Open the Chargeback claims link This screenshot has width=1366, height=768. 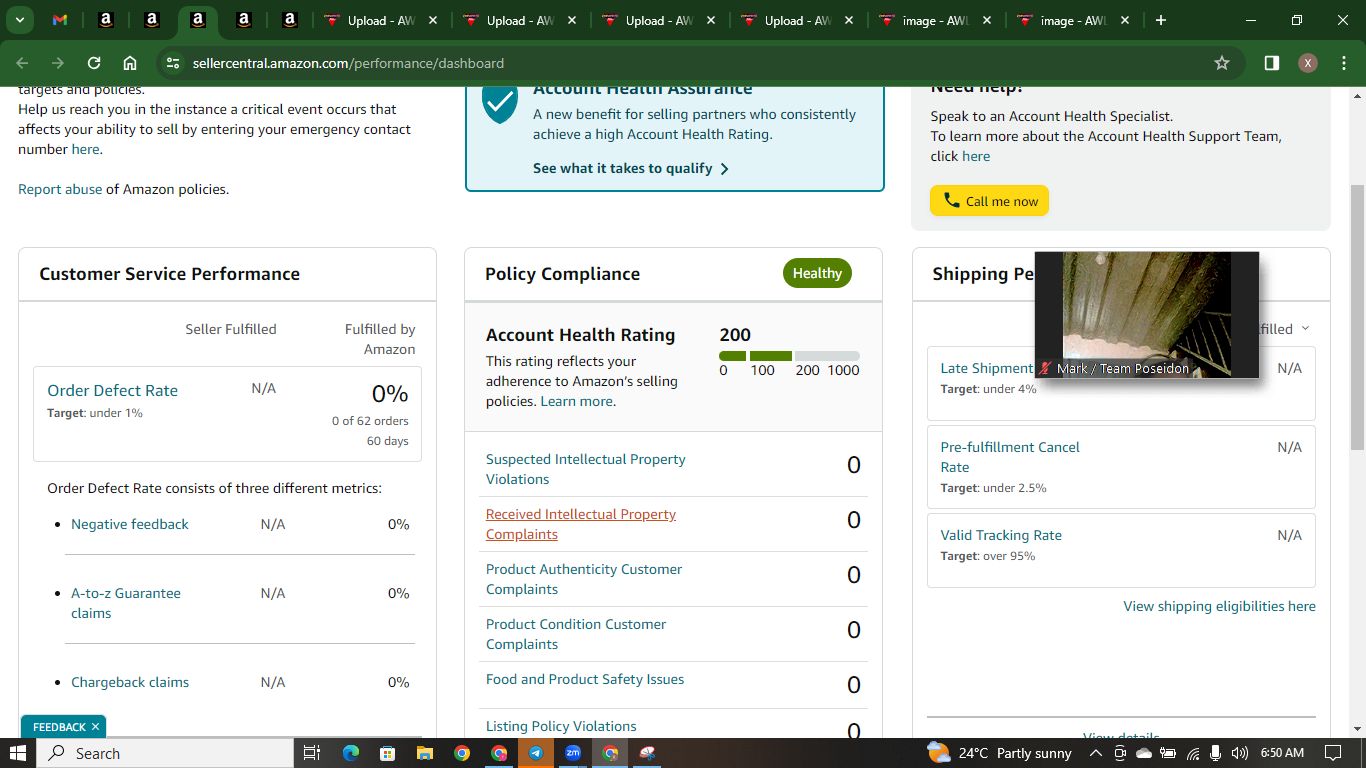pos(130,682)
